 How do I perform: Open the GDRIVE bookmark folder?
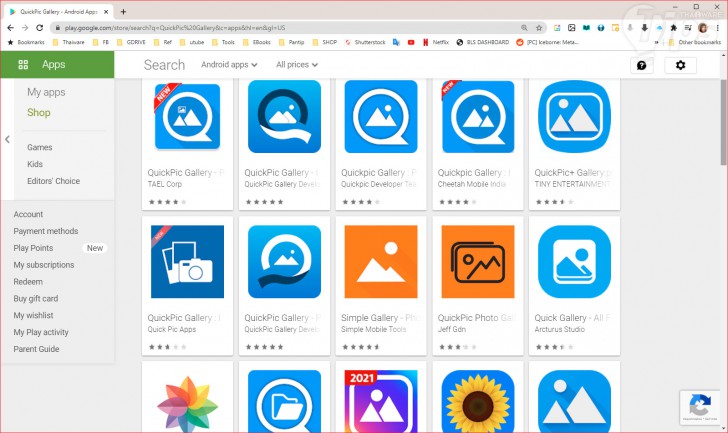click(x=131, y=42)
